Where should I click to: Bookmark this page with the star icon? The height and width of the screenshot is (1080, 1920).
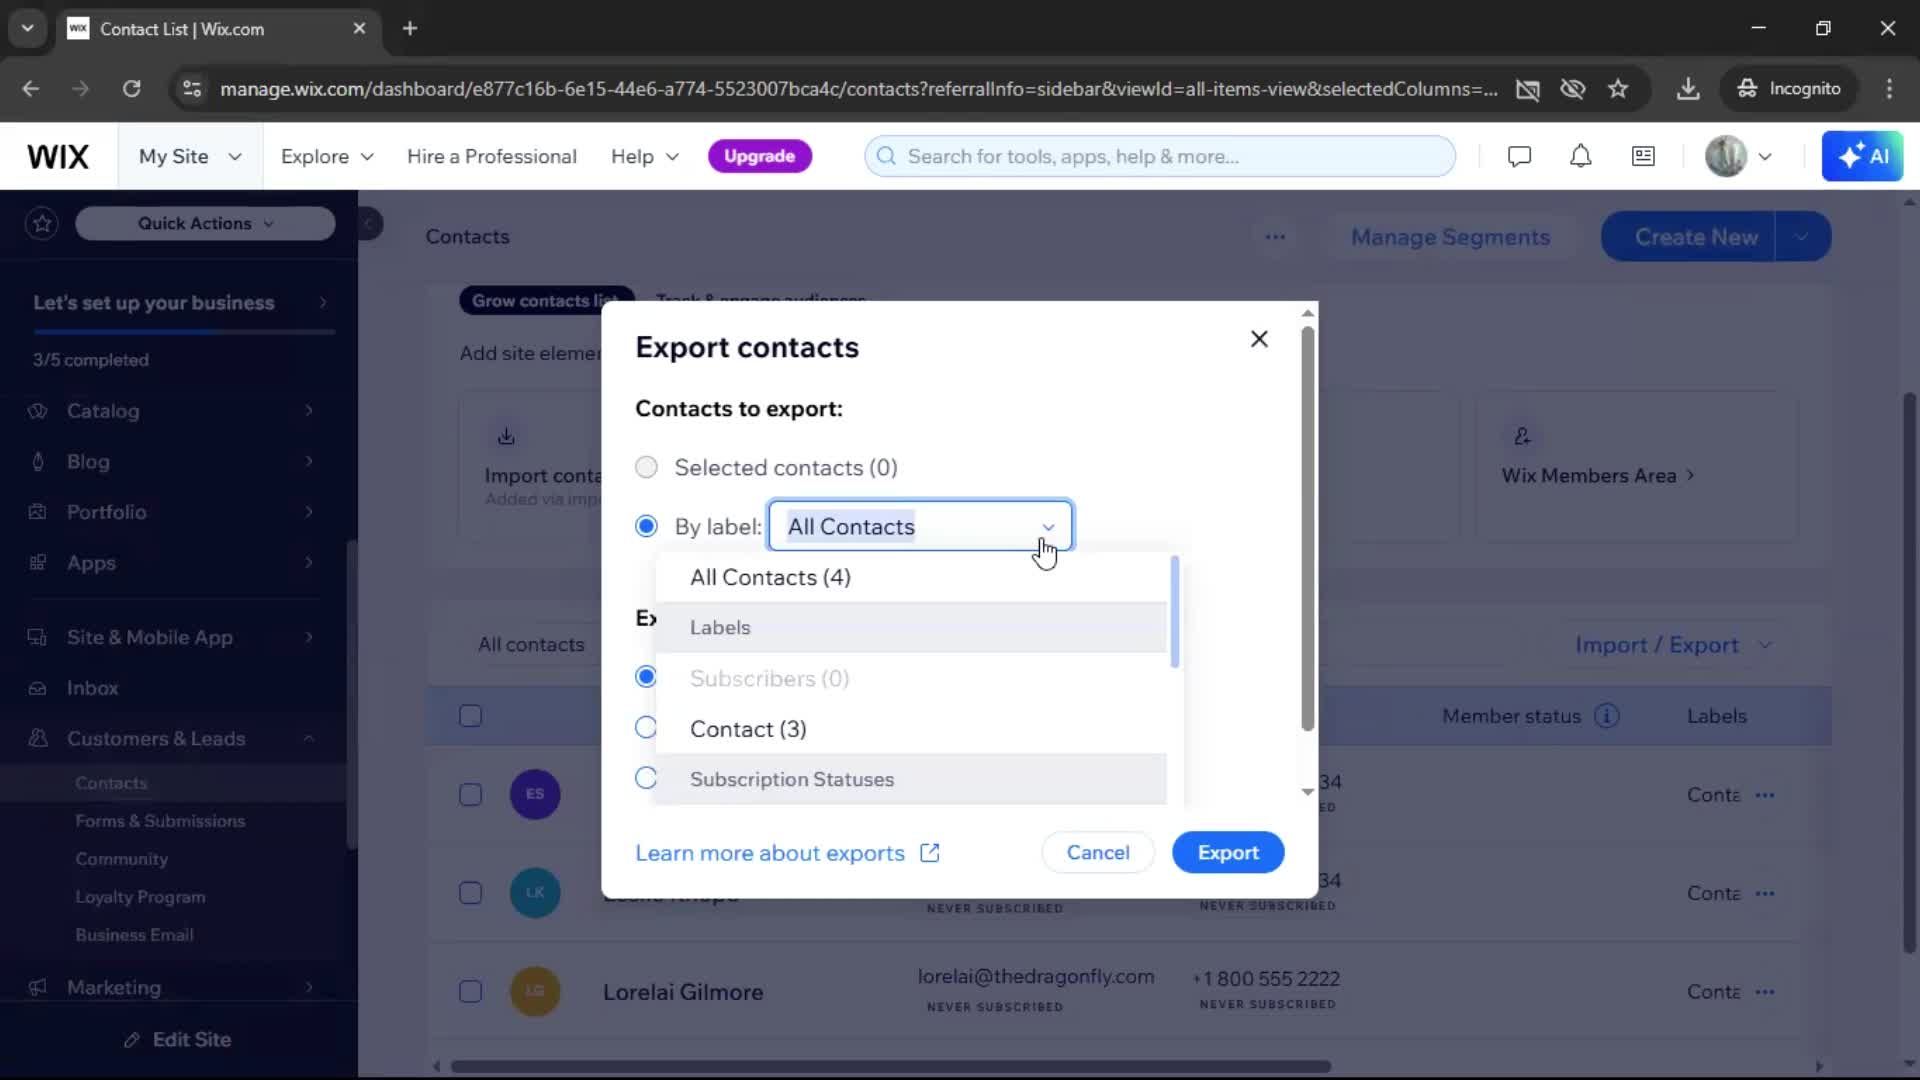click(1618, 88)
